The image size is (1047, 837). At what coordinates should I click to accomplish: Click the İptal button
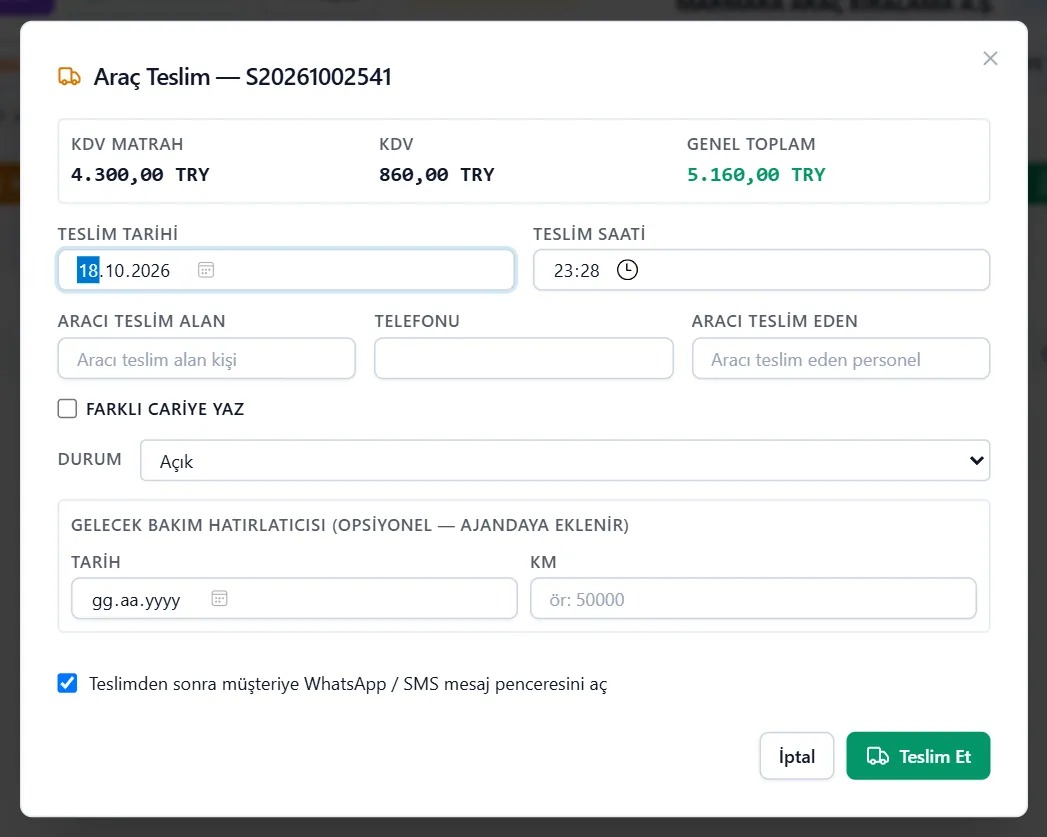tap(797, 756)
